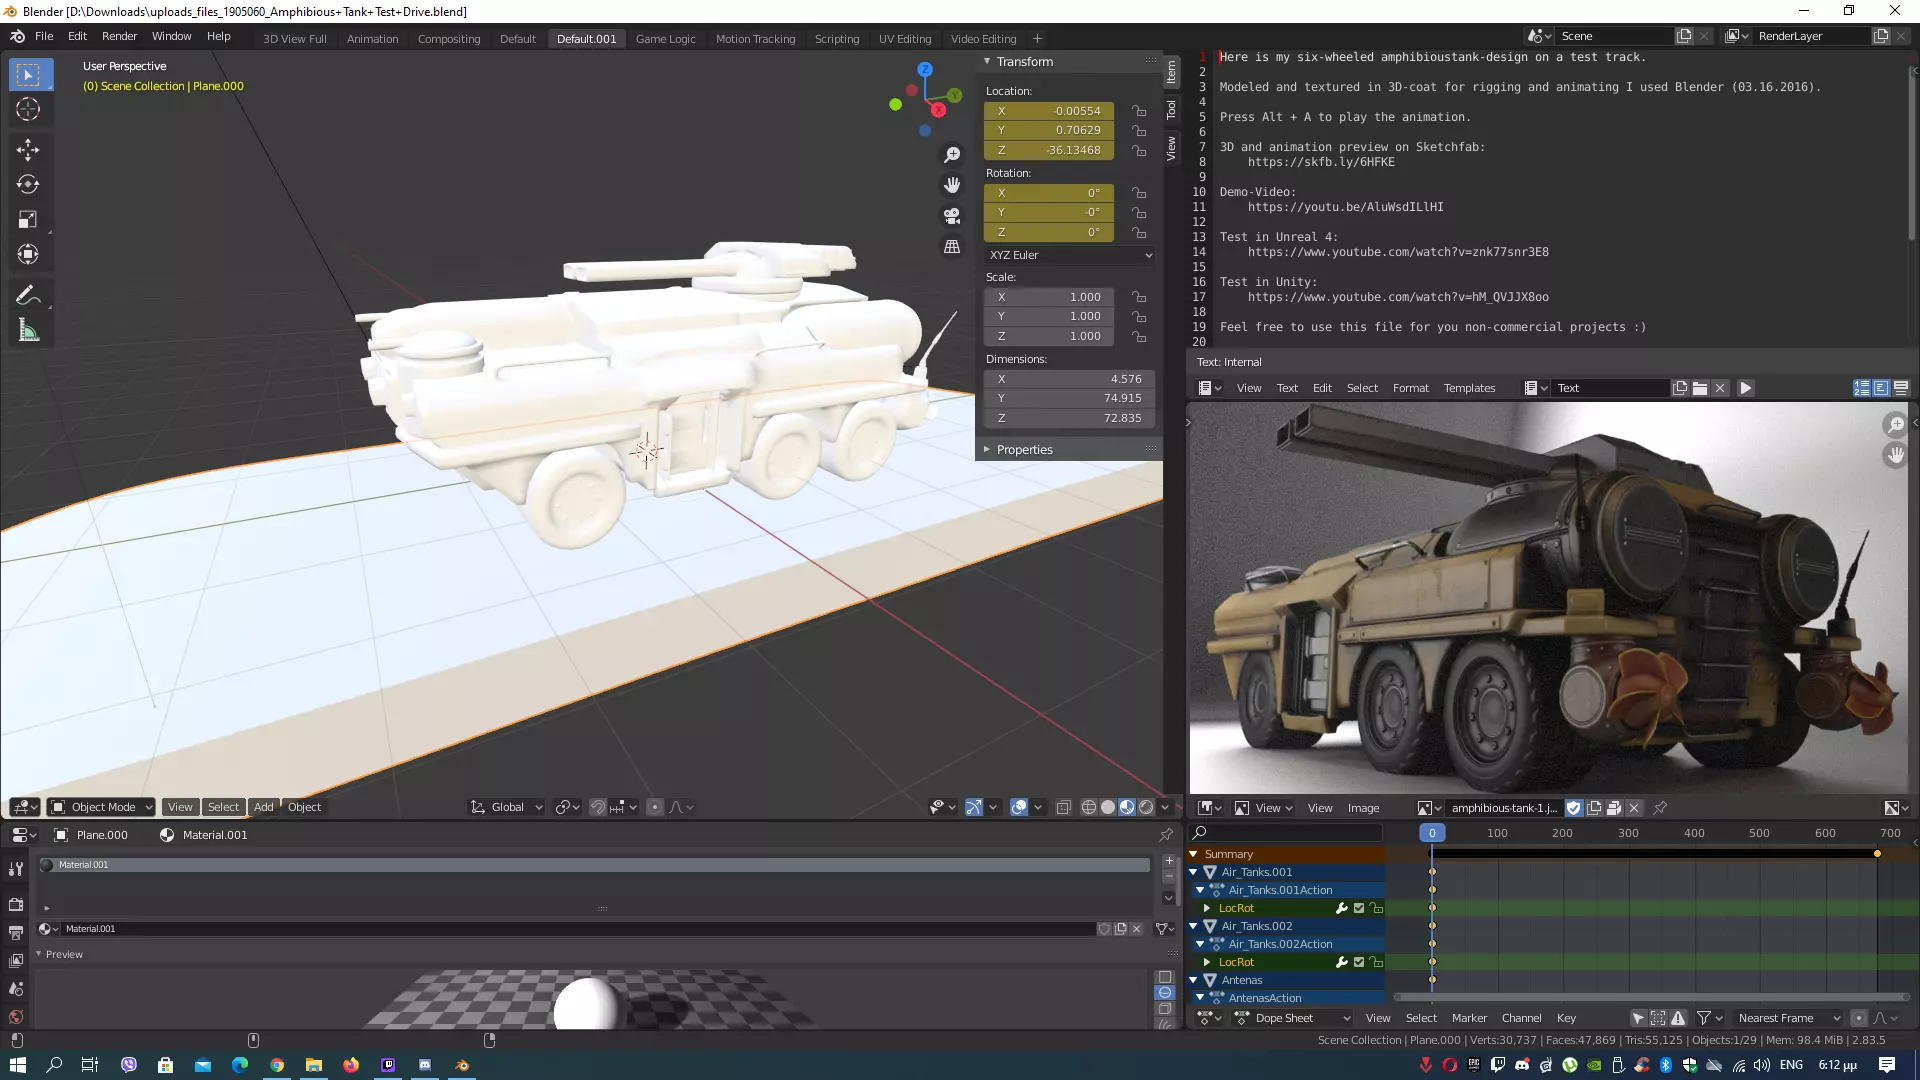The width and height of the screenshot is (1920, 1080).
Task: Adjust the Location Z value field
Action: click(x=1049, y=150)
